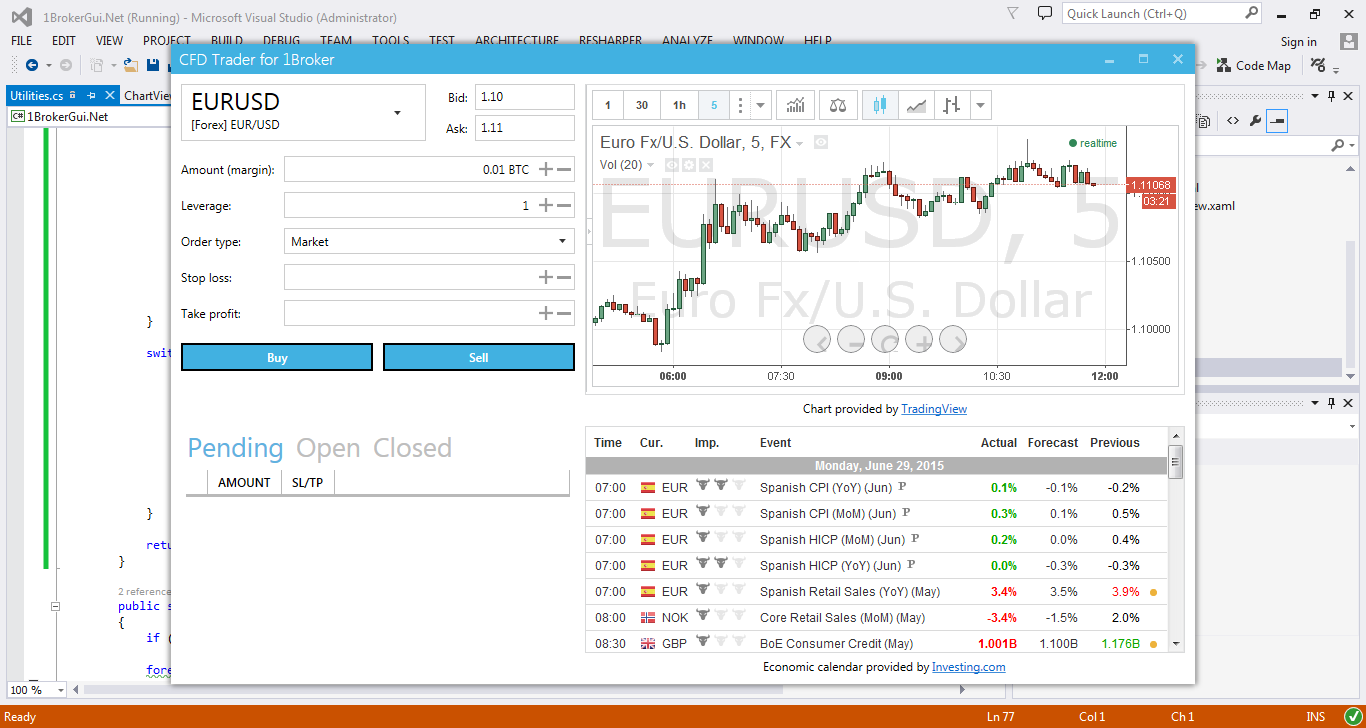Increase Stop loss with plus
Image resolution: width=1366 pixels, height=728 pixels.
point(546,278)
